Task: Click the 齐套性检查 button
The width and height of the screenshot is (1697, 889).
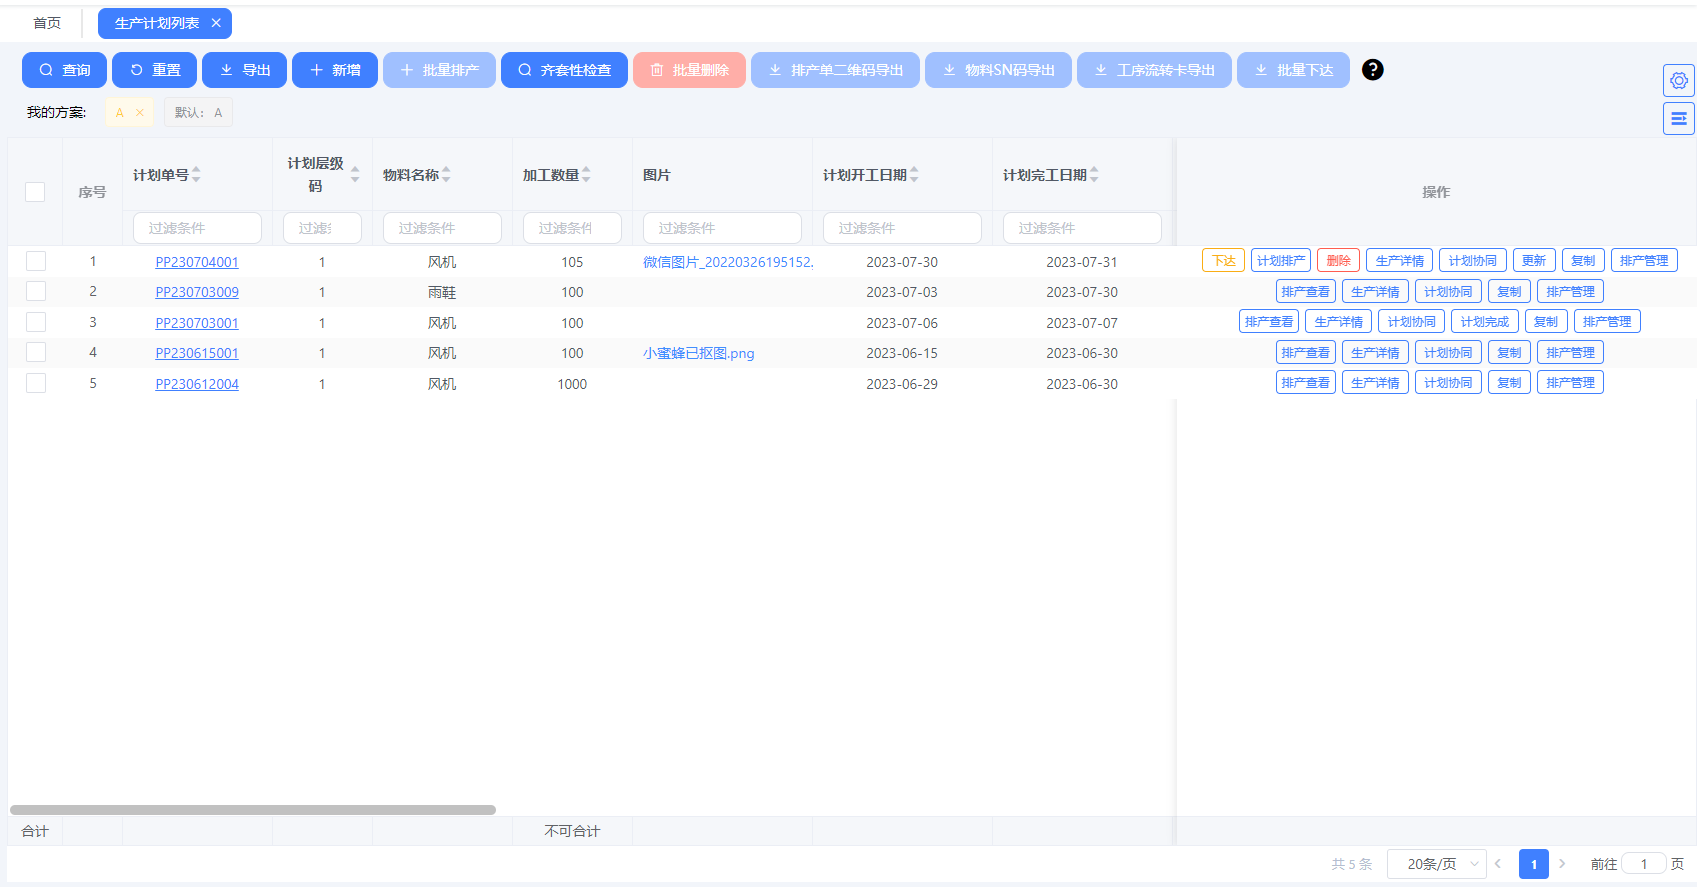Action: (564, 70)
